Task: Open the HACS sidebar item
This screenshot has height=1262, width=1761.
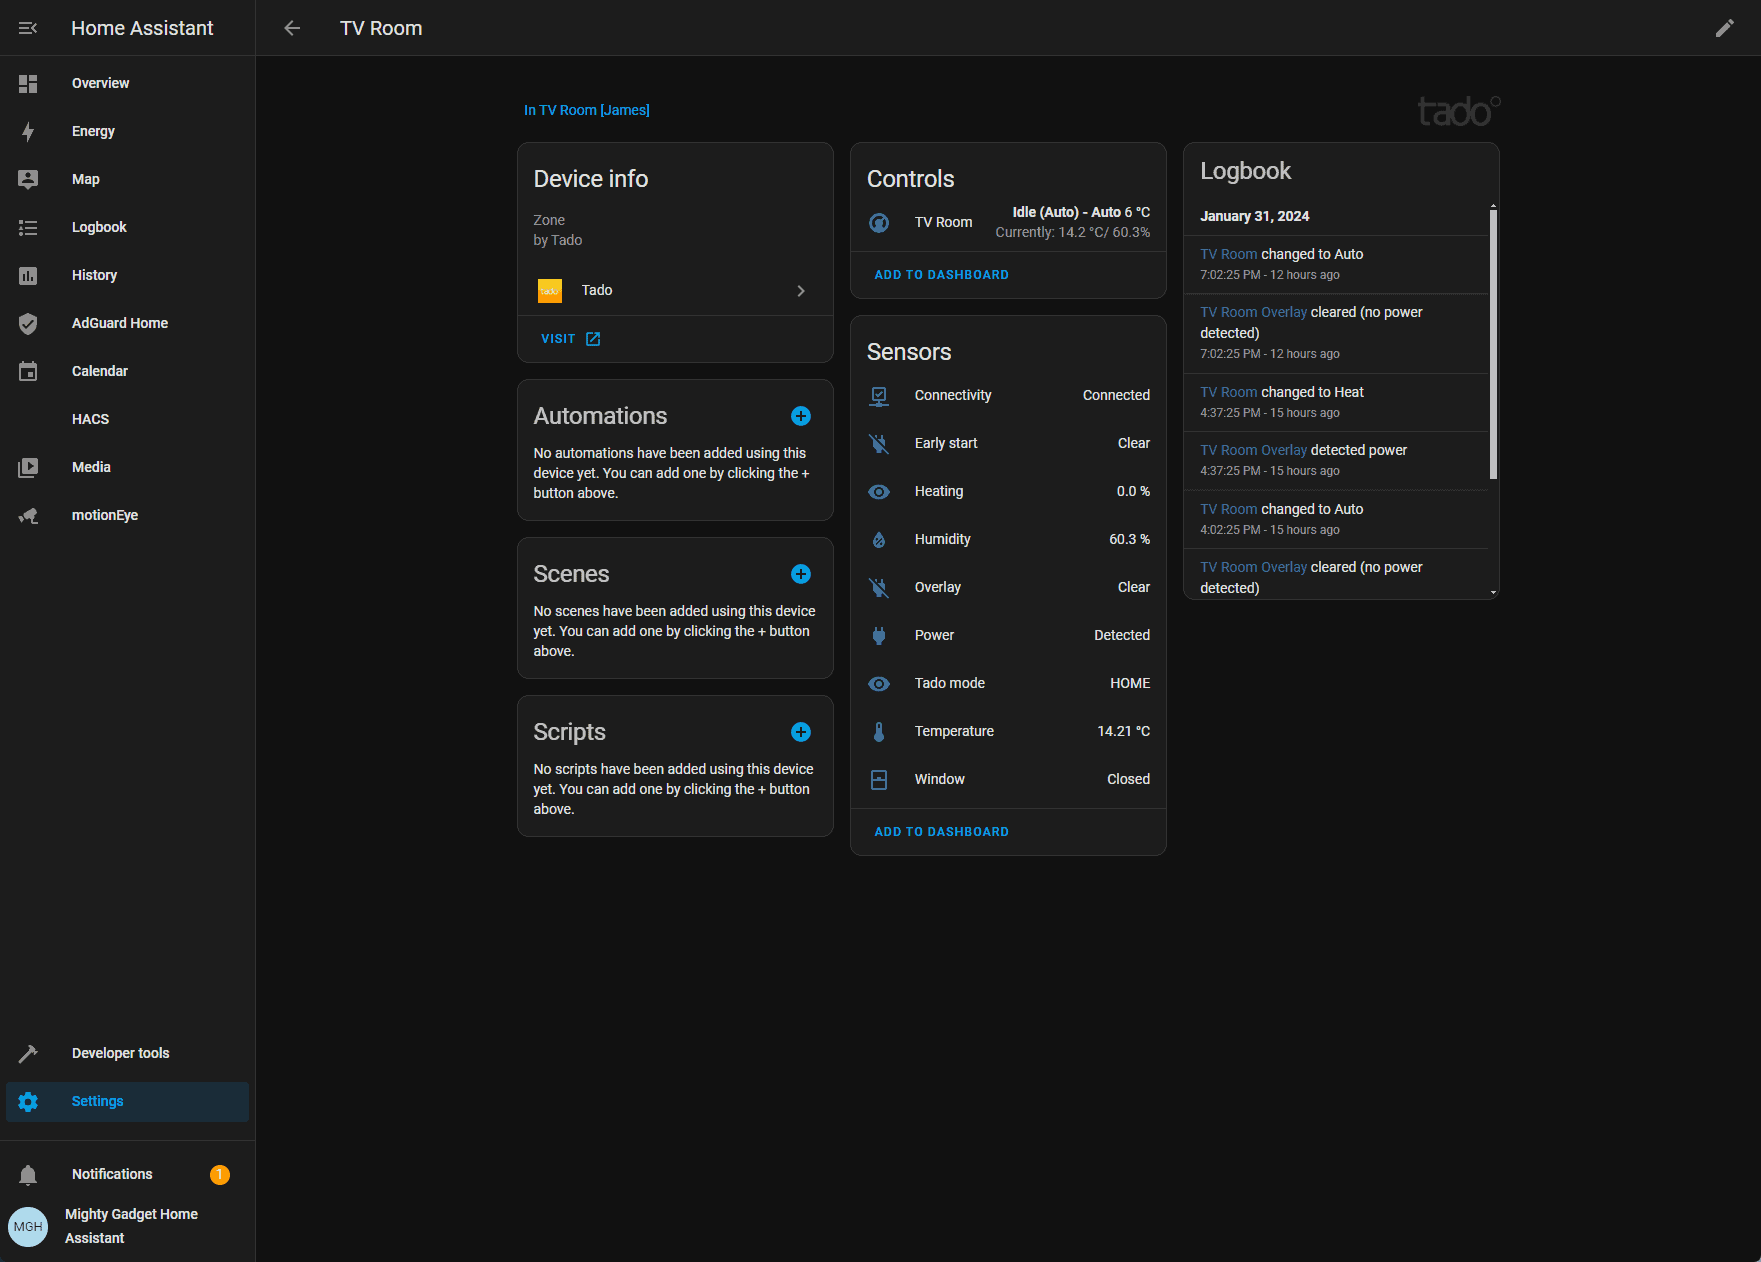Action: (90, 420)
